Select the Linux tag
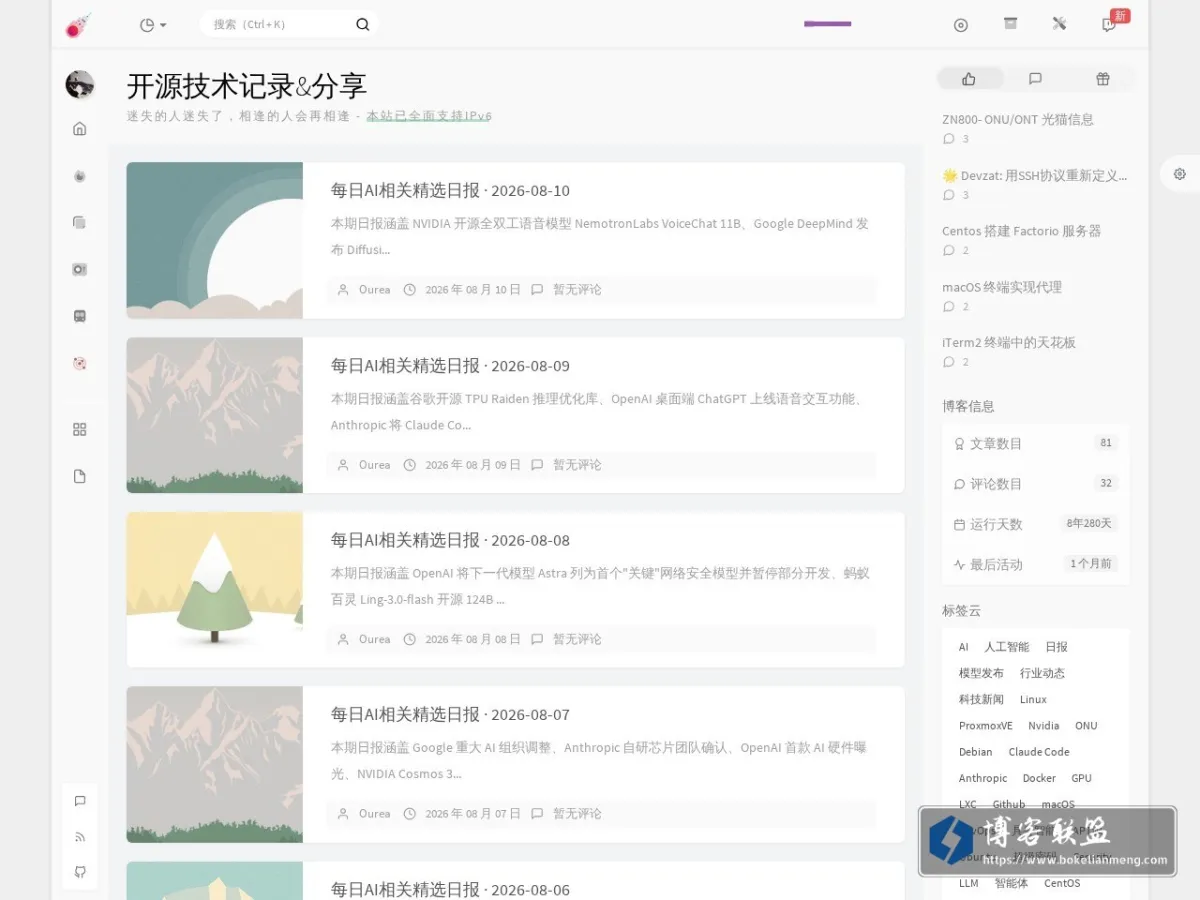The width and height of the screenshot is (1200, 900). (1033, 699)
